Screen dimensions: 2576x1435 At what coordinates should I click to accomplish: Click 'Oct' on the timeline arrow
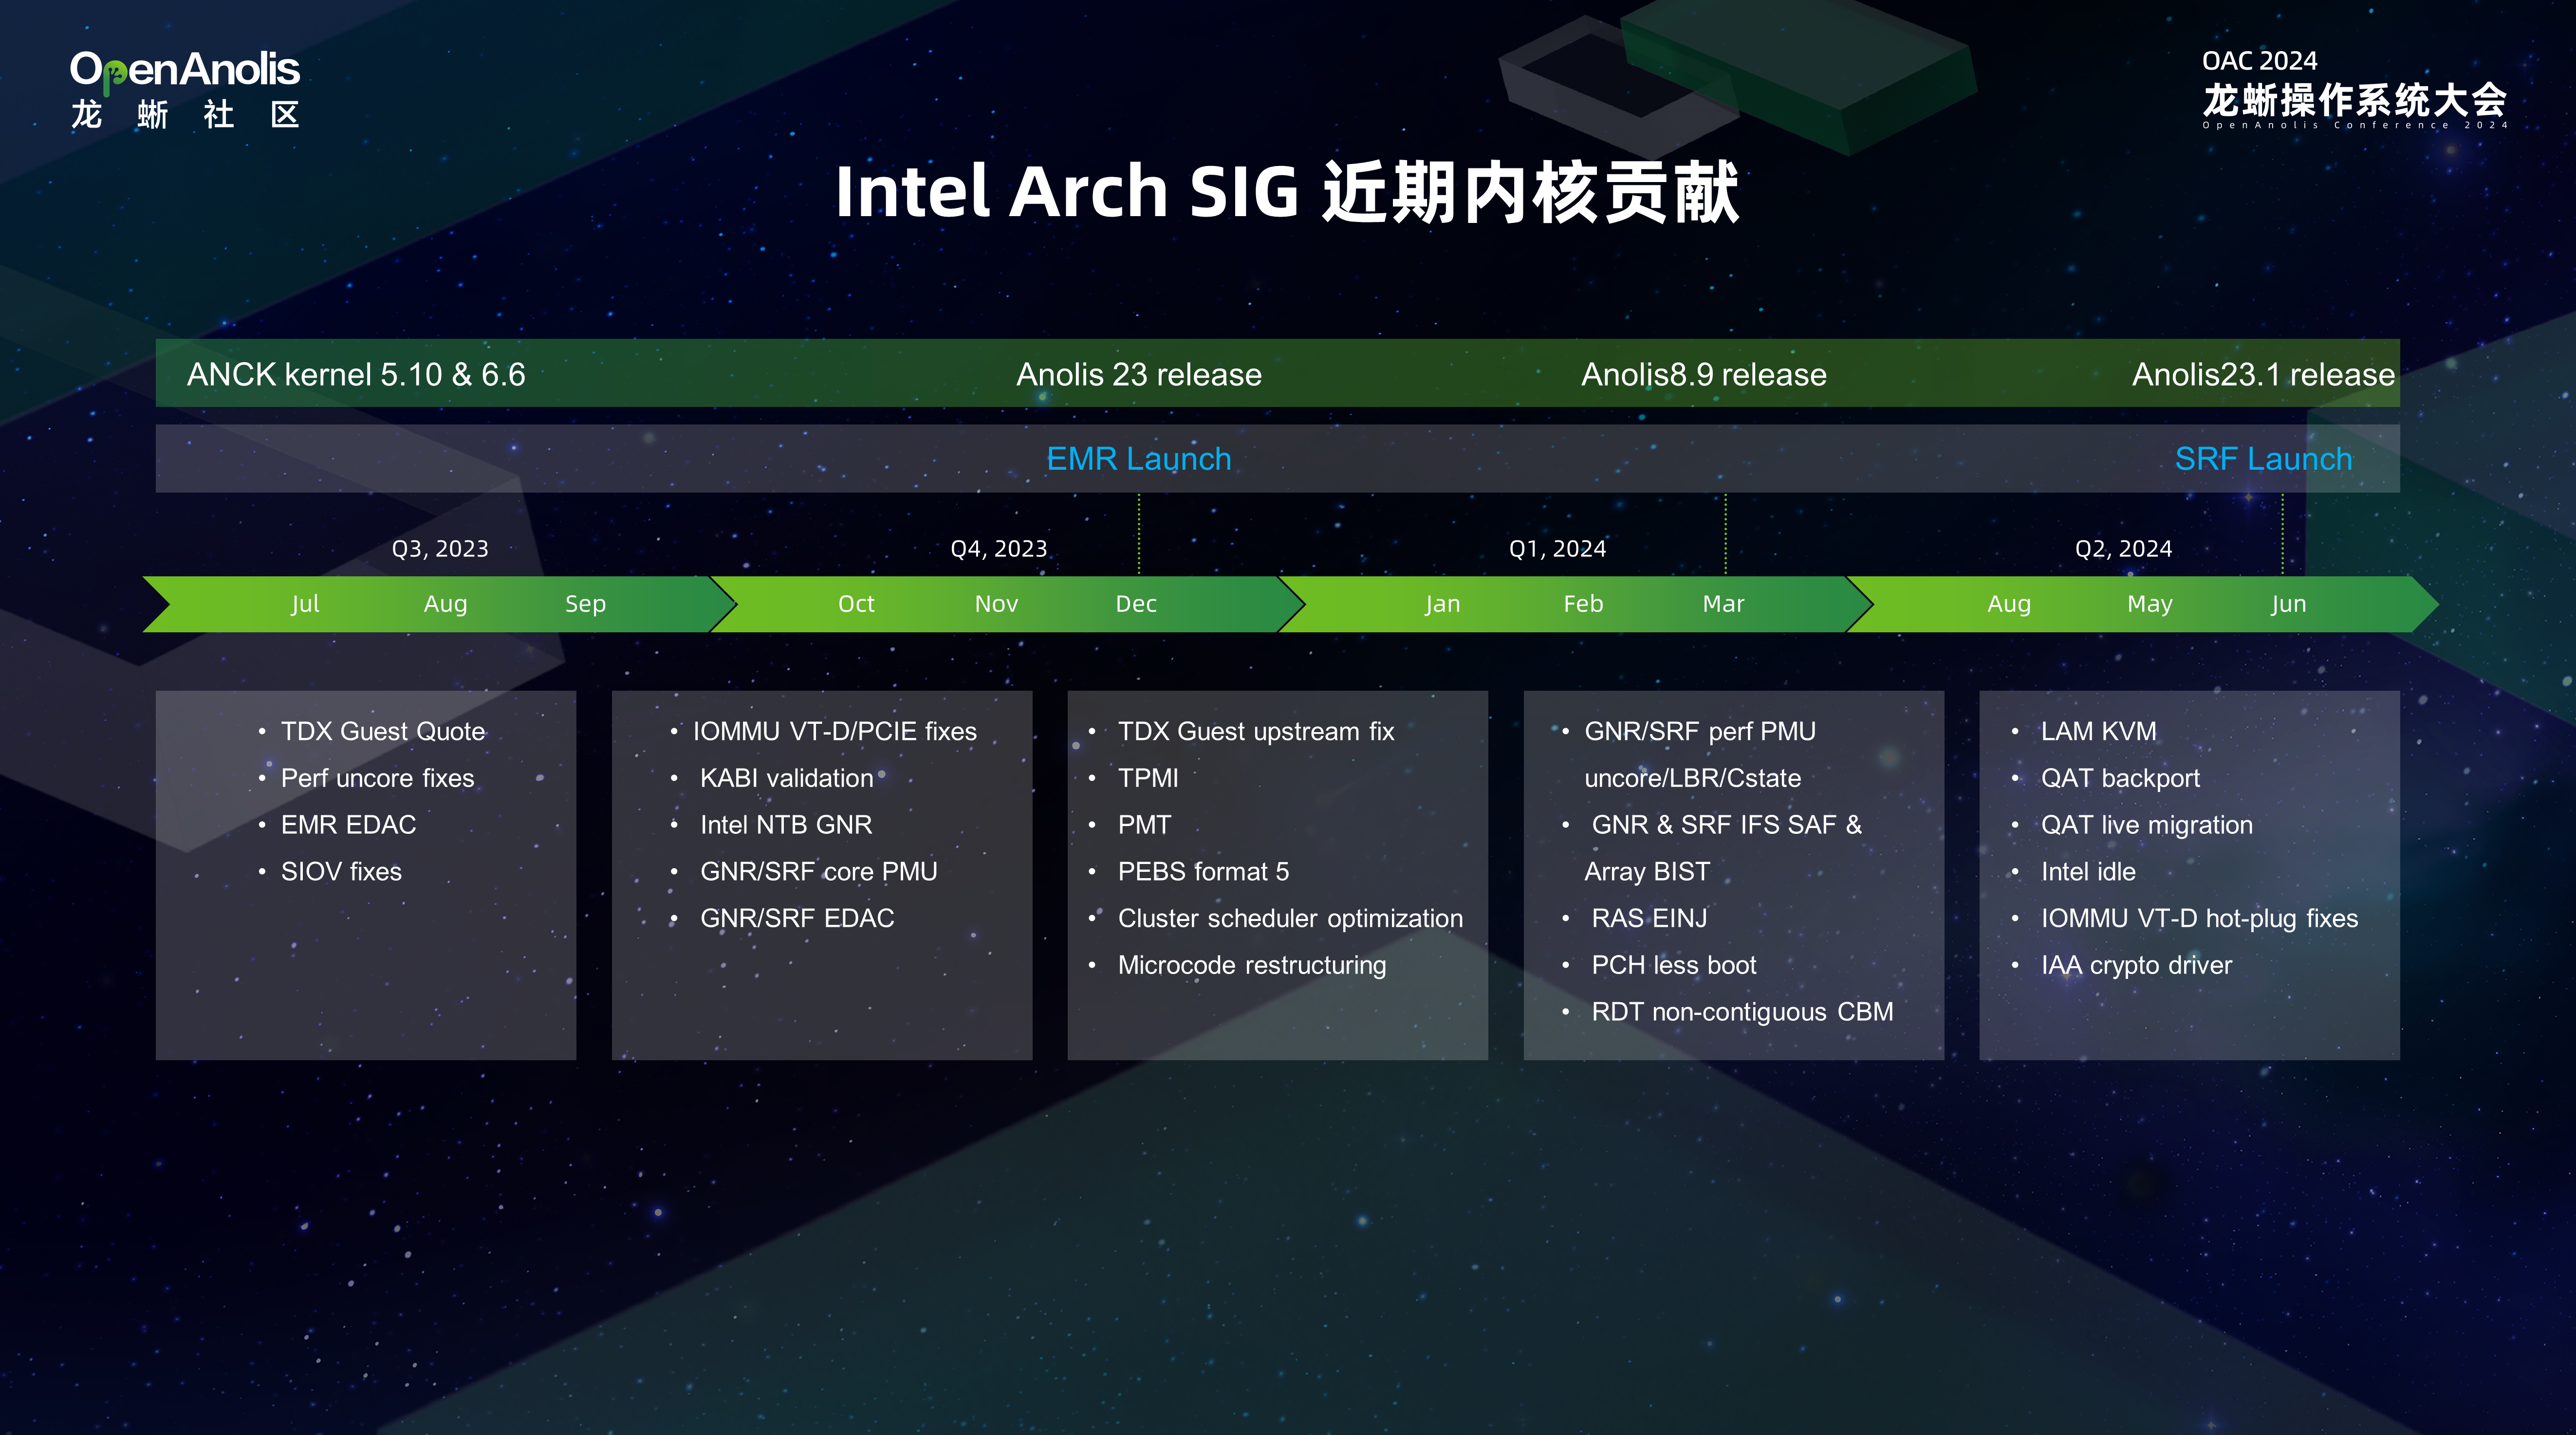[x=856, y=604]
